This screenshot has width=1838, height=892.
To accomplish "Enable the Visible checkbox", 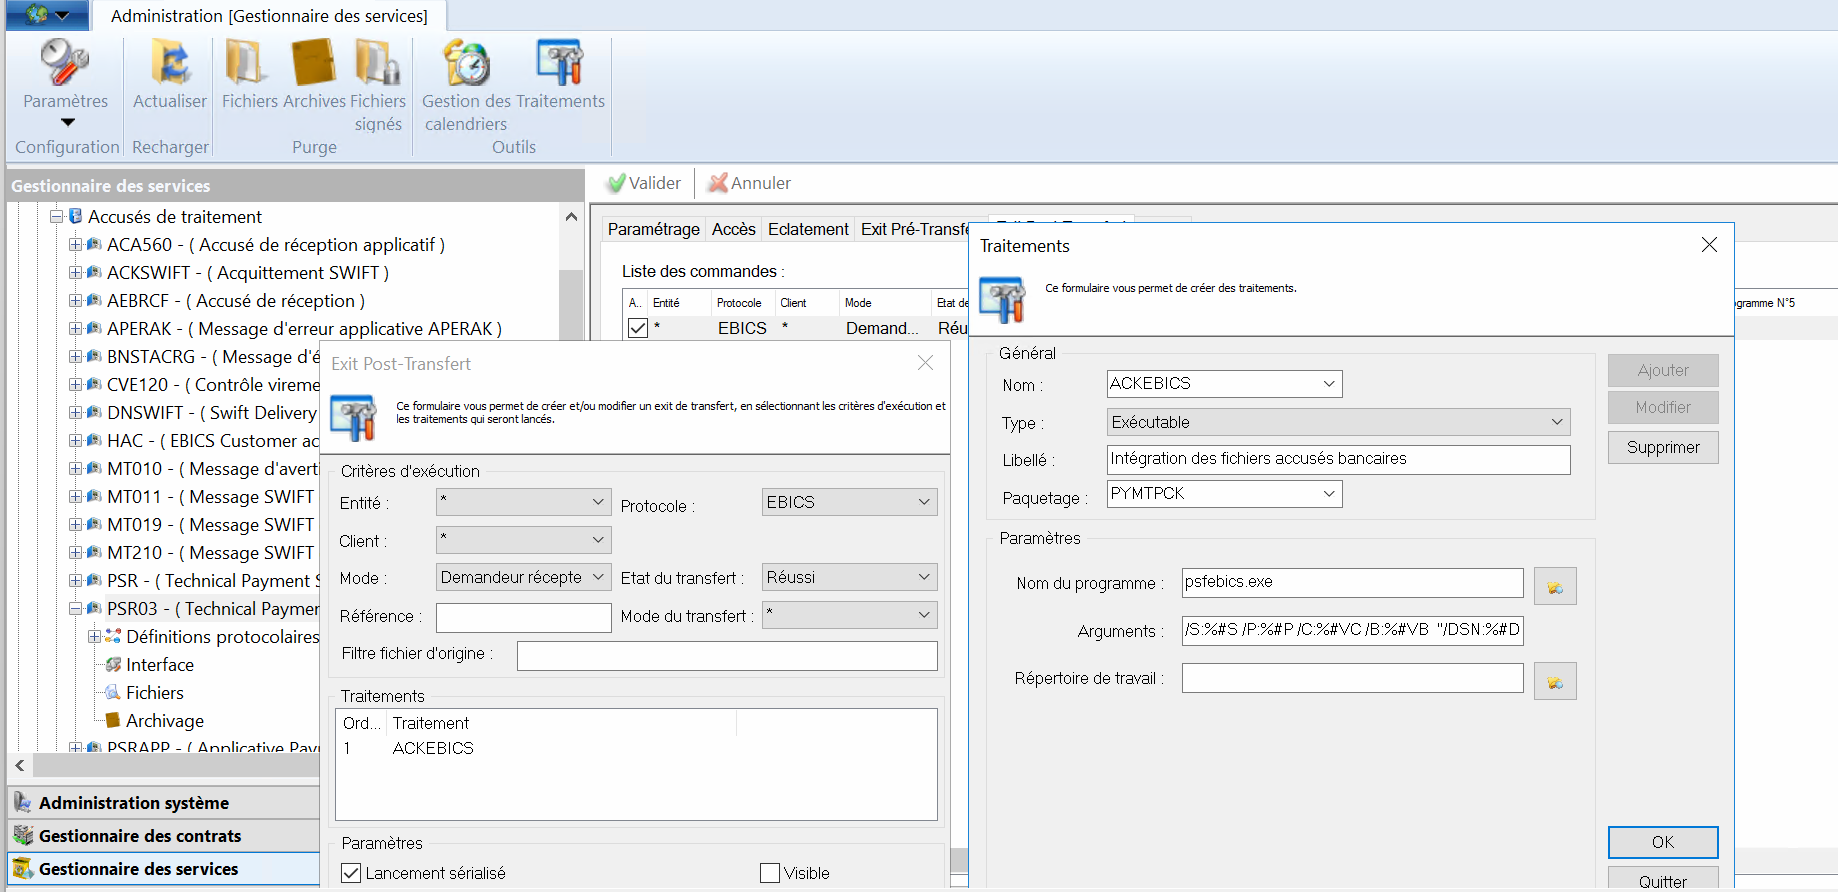I will pyautogui.click(x=770, y=873).
